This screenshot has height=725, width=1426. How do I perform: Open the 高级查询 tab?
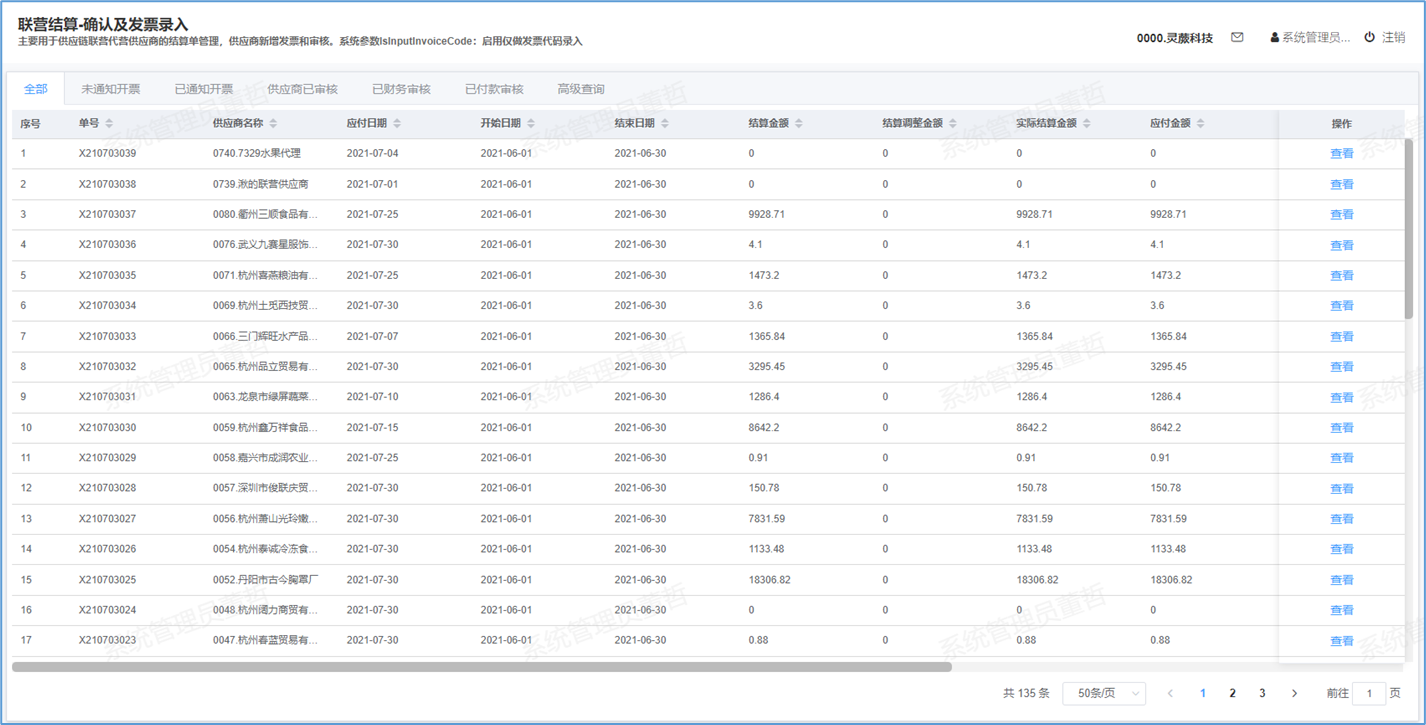coord(580,89)
